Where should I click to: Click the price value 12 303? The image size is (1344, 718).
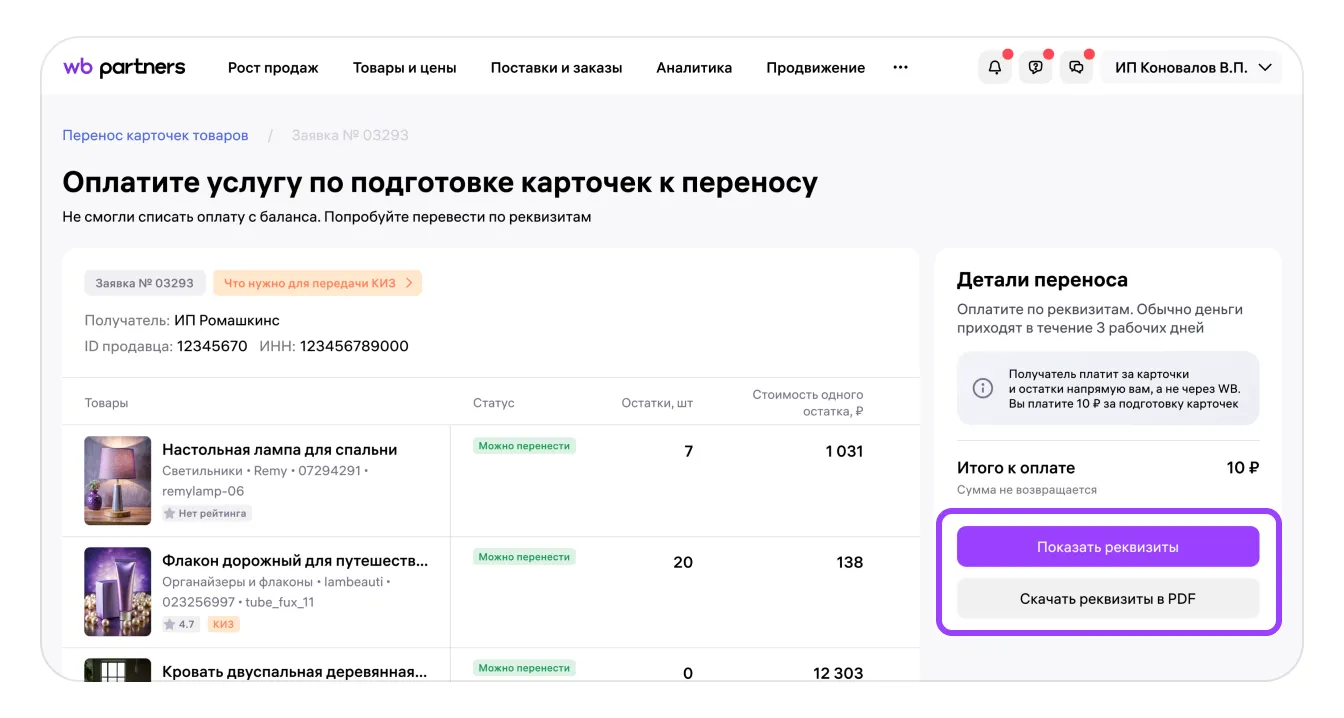[838, 673]
